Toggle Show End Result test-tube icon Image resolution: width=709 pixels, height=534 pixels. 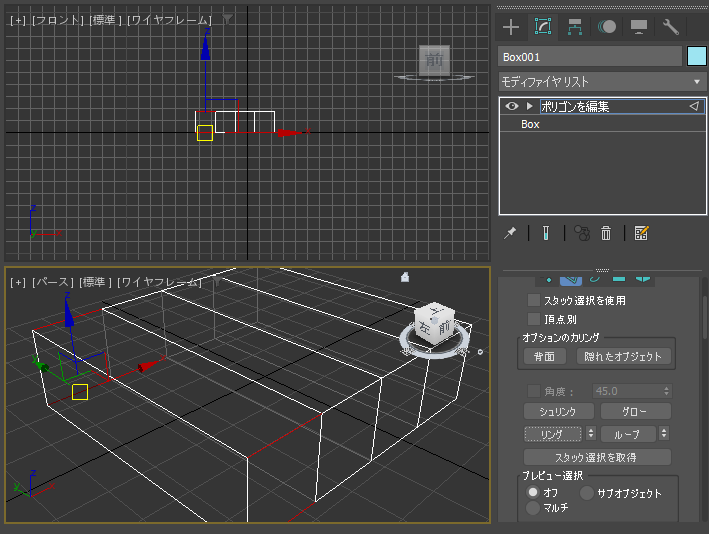click(x=546, y=233)
